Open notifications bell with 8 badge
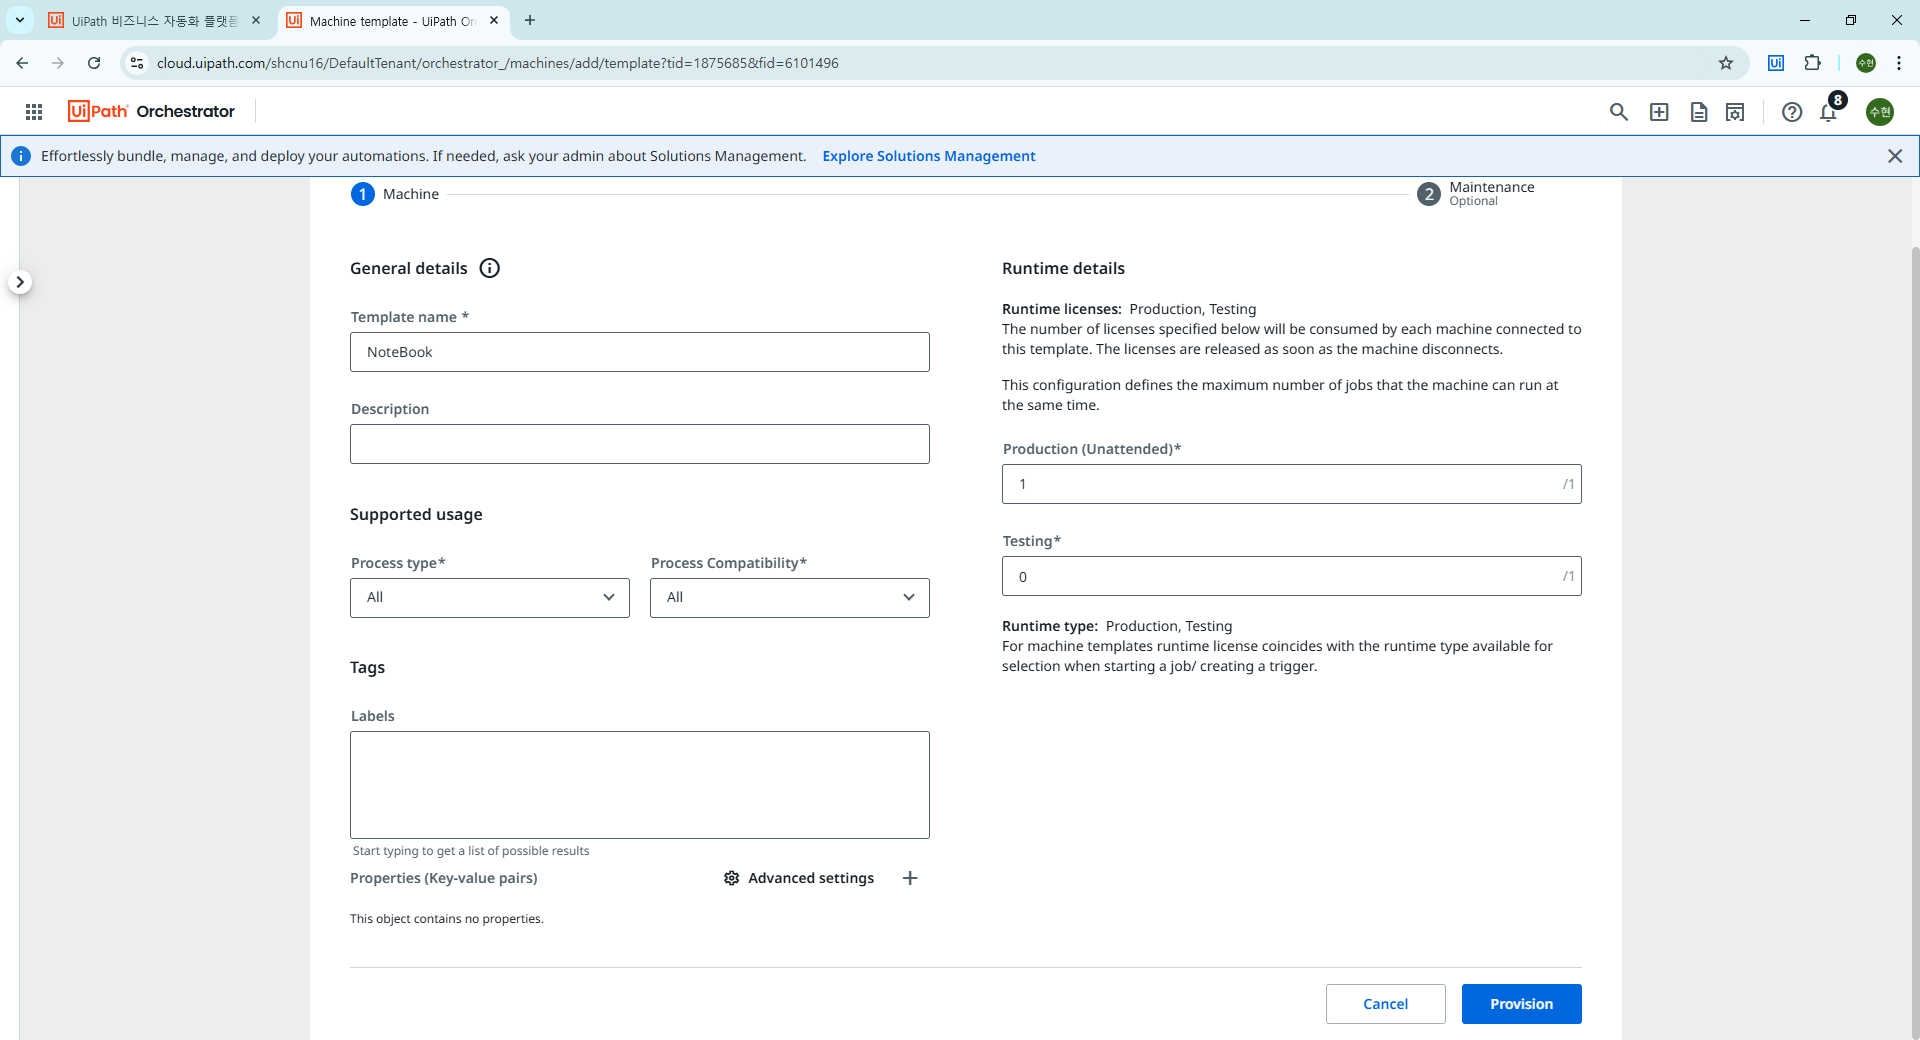This screenshot has height=1040, width=1920. point(1830,110)
